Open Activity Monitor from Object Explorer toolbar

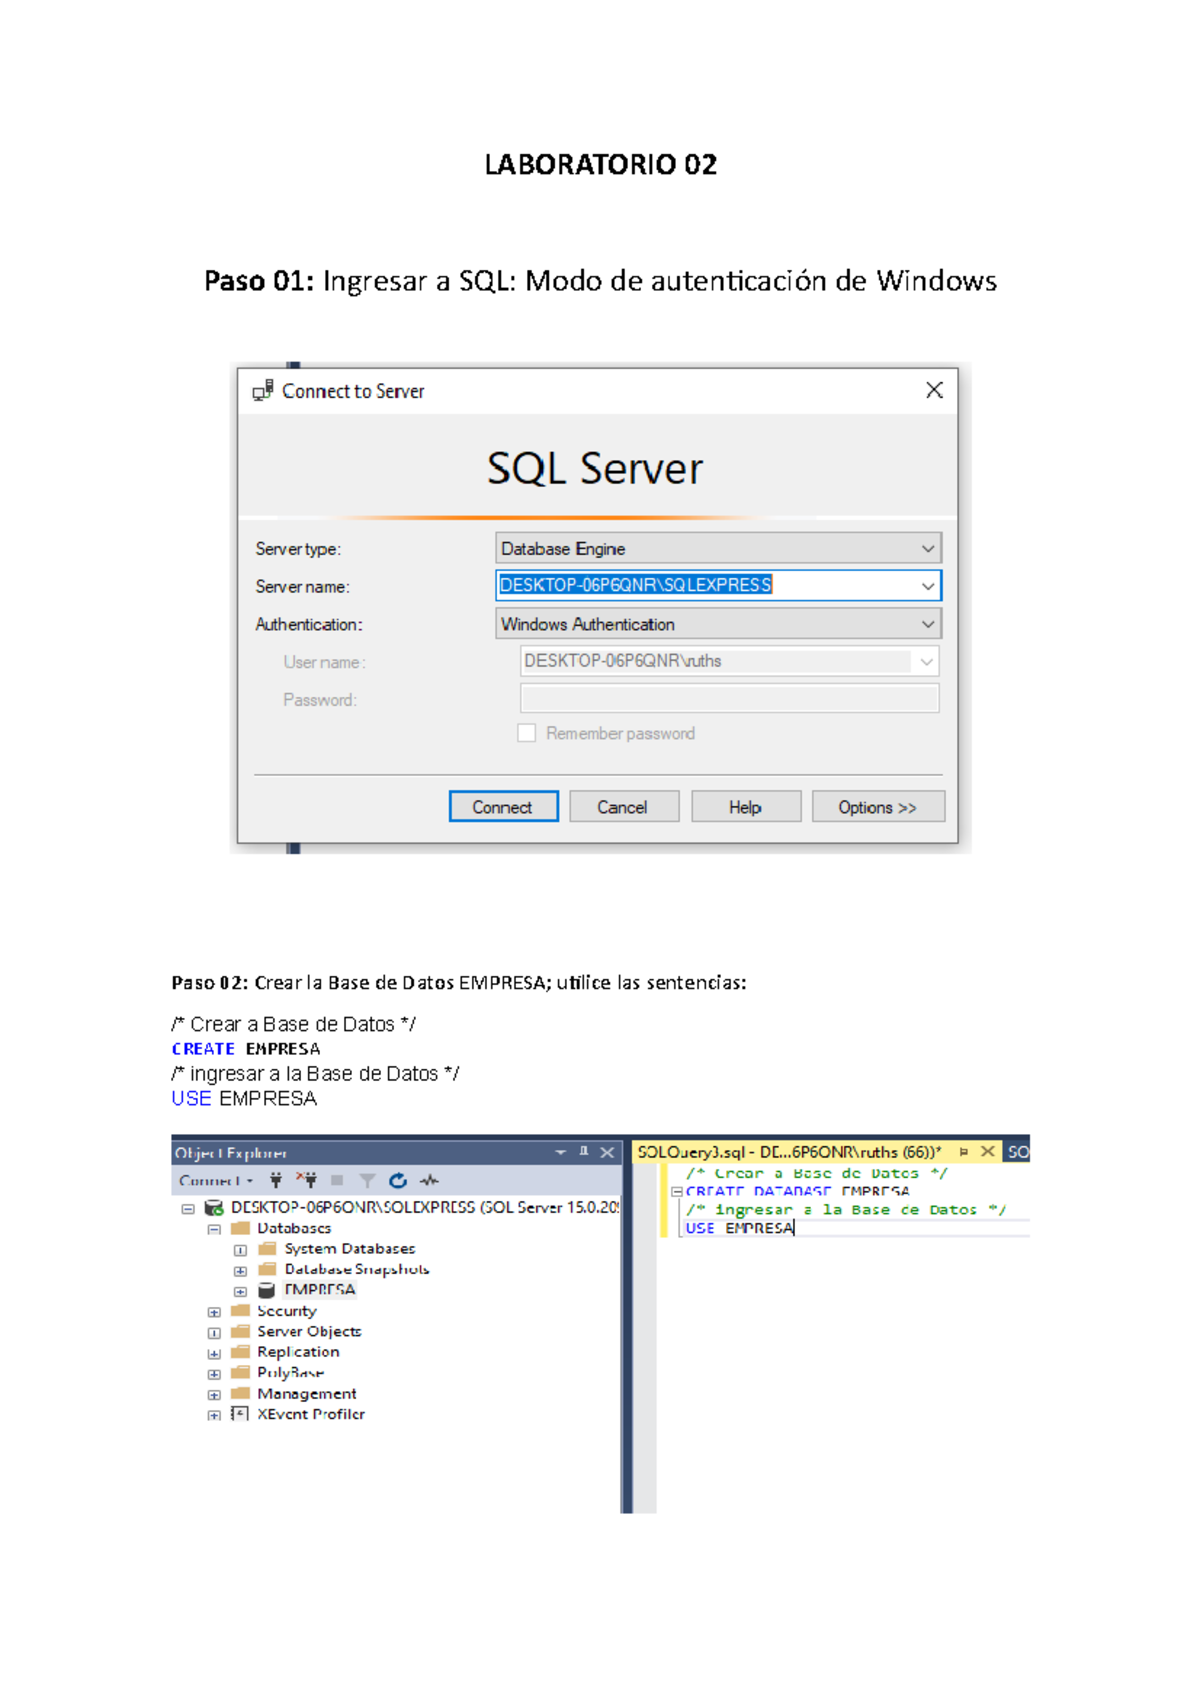pos(430,1180)
